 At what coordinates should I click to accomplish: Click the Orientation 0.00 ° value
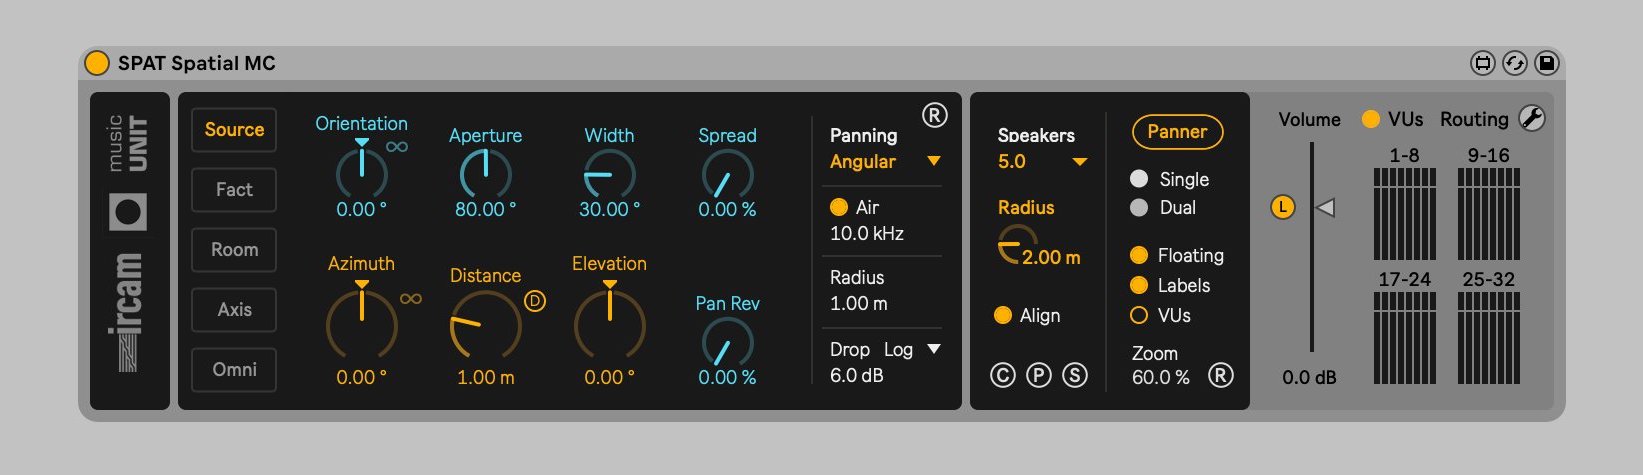pos(361,210)
